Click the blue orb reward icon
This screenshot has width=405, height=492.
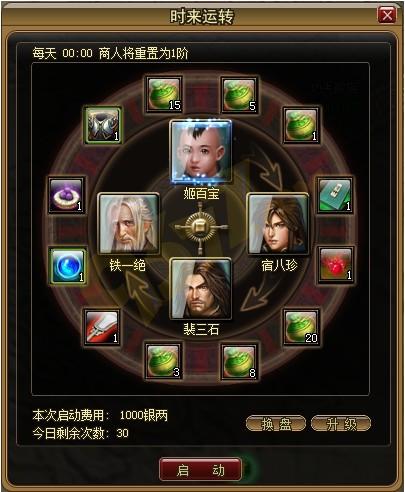pos(68,266)
